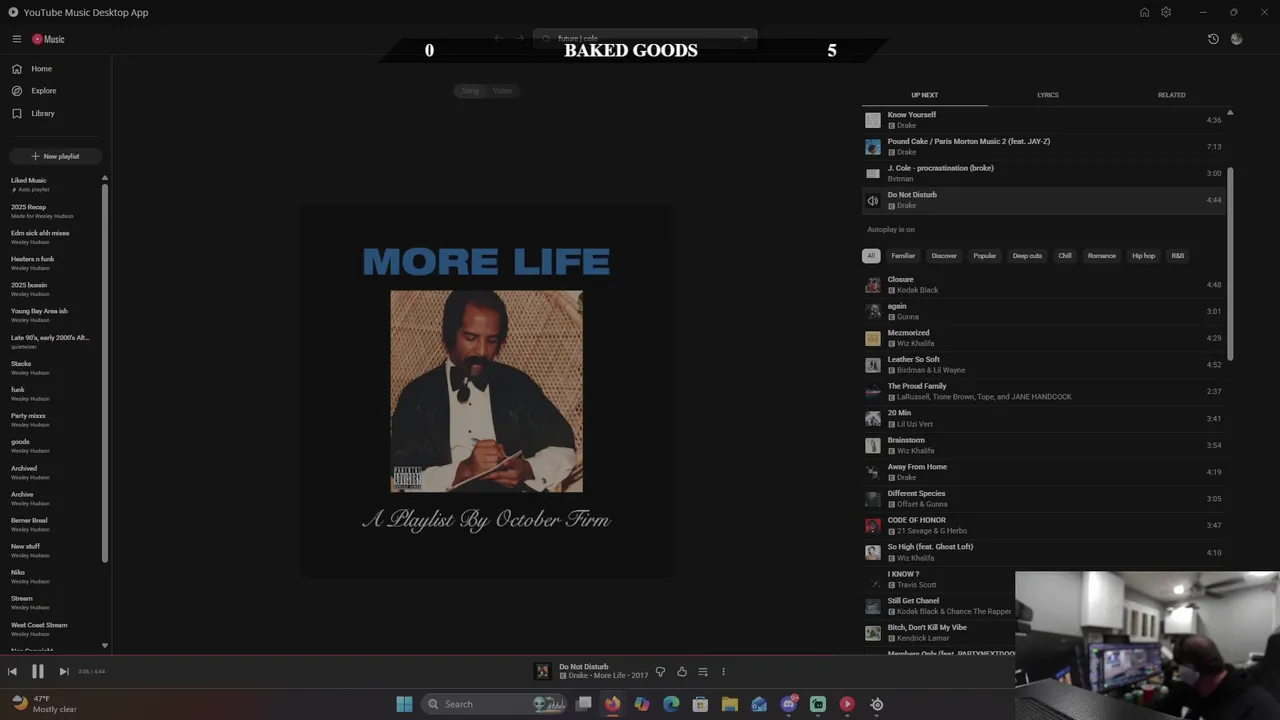Skip to next track
Image resolution: width=1280 pixels, height=720 pixels.
tap(63, 672)
